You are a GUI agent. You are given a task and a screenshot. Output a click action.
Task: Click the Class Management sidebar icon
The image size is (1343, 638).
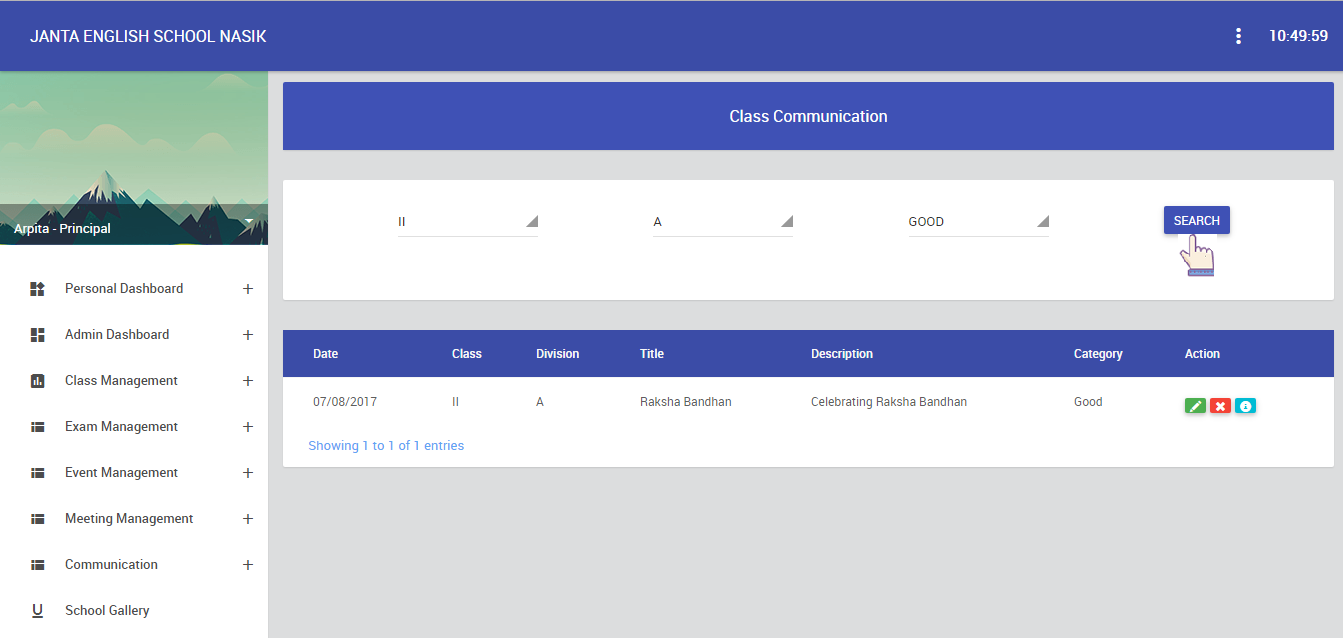[x=38, y=381]
